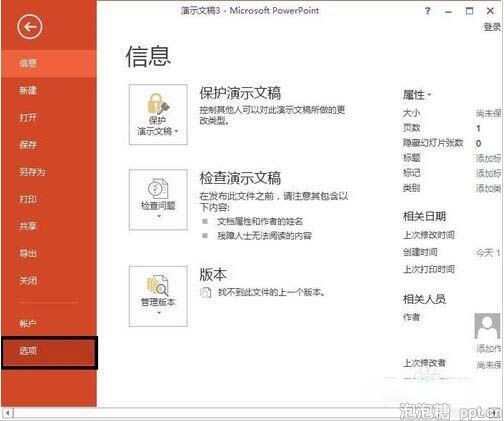The image size is (504, 421).
Task: Open 帐户 settings entry
Action: click(49, 323)
